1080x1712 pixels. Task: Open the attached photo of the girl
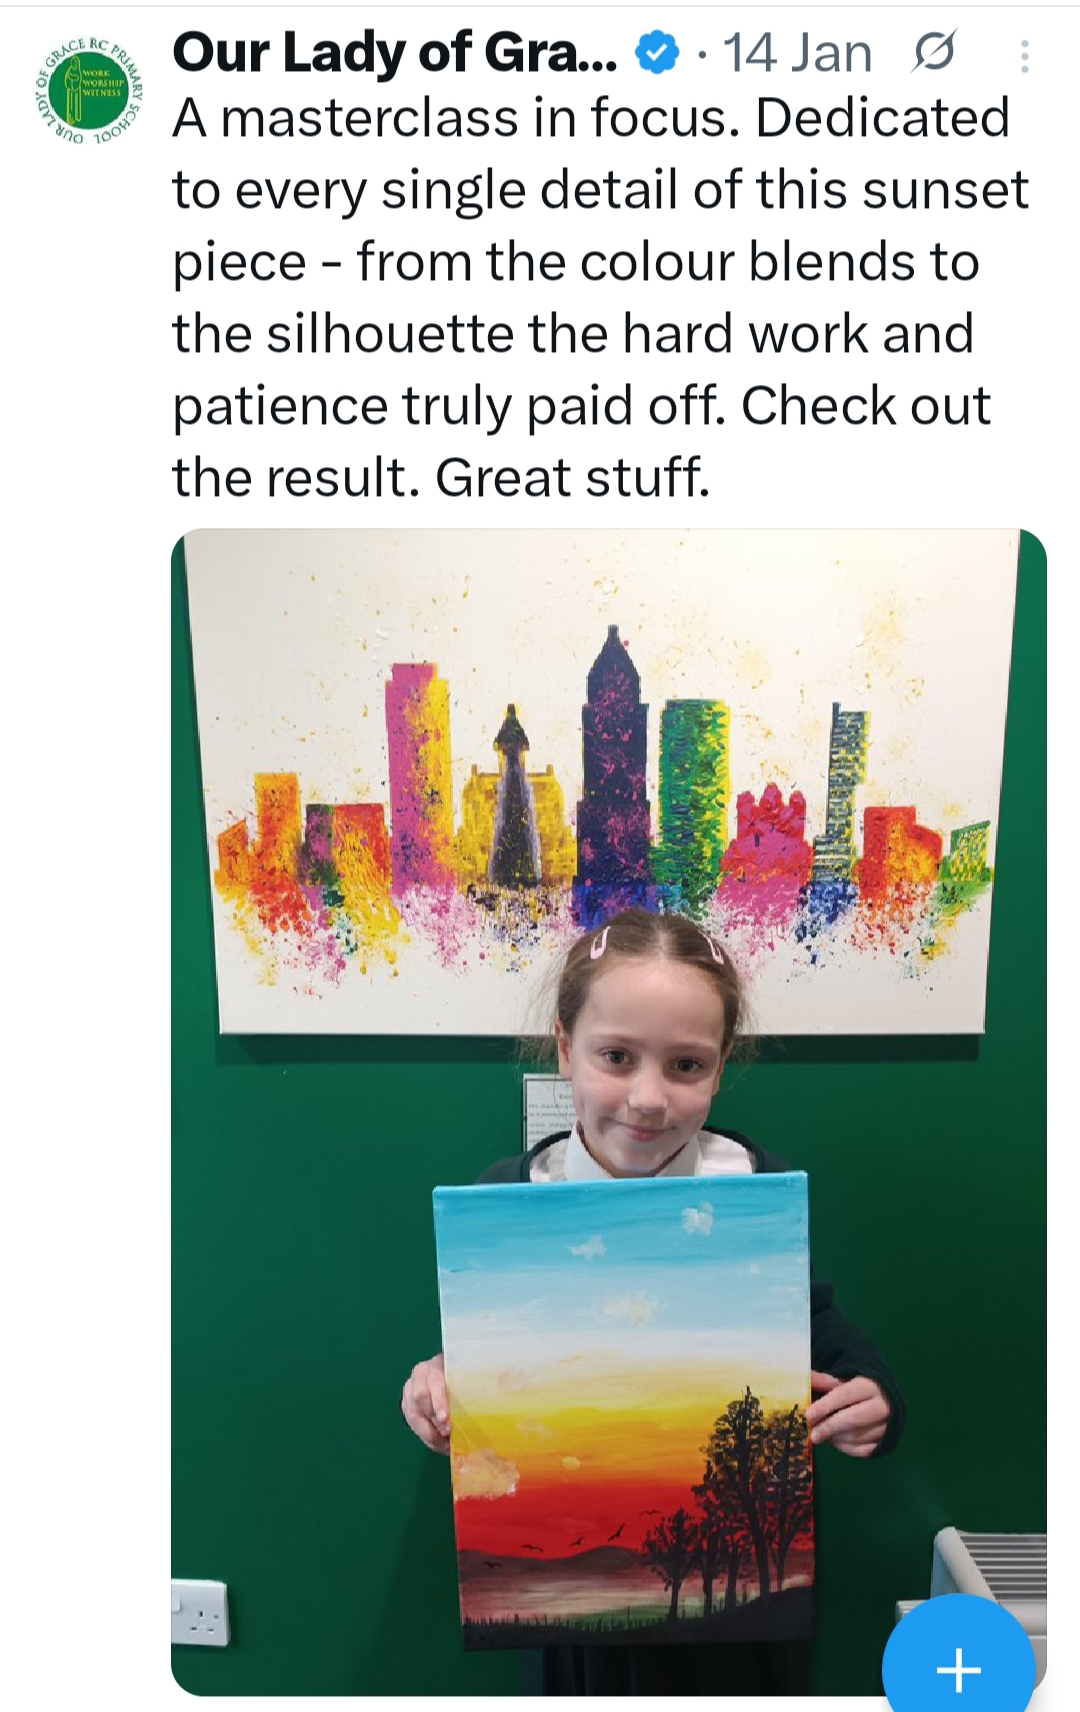[608, 1111]
